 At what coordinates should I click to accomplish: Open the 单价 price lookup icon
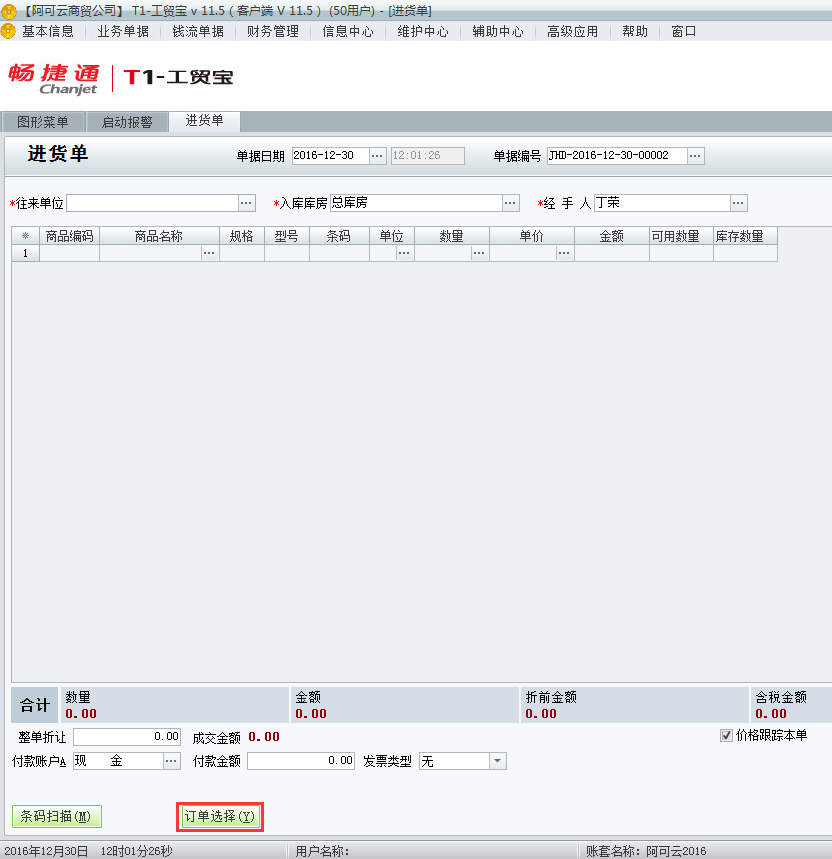click(562, 253)
